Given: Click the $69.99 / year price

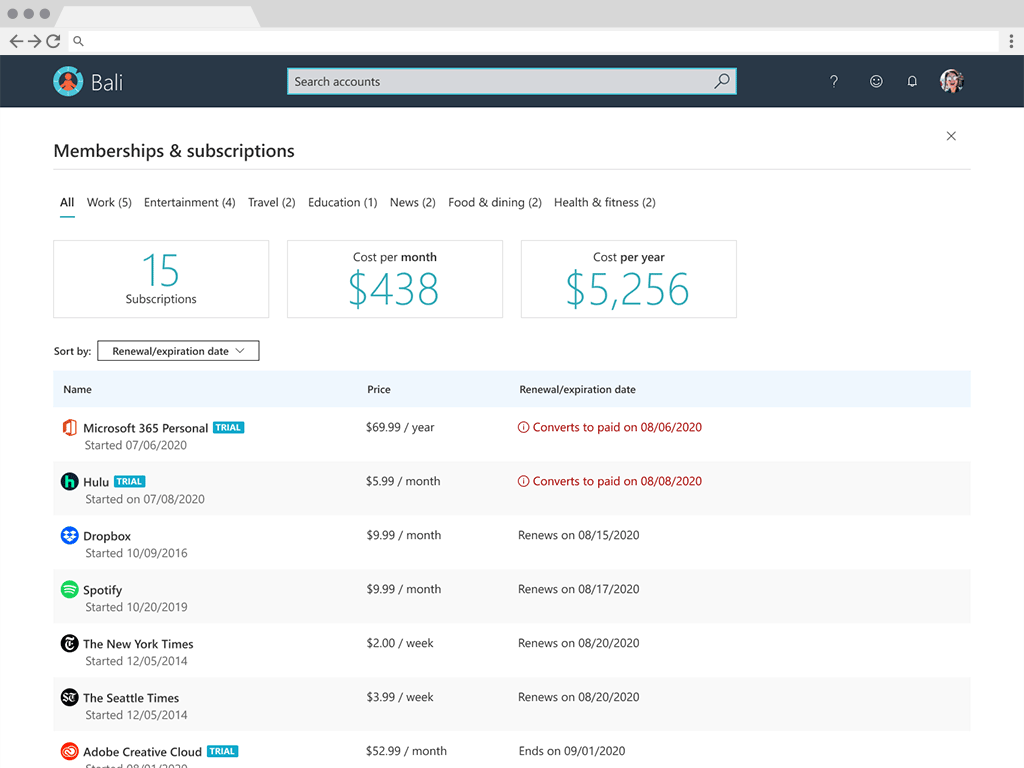Looking at the screenshot, I should click(400, 427).
